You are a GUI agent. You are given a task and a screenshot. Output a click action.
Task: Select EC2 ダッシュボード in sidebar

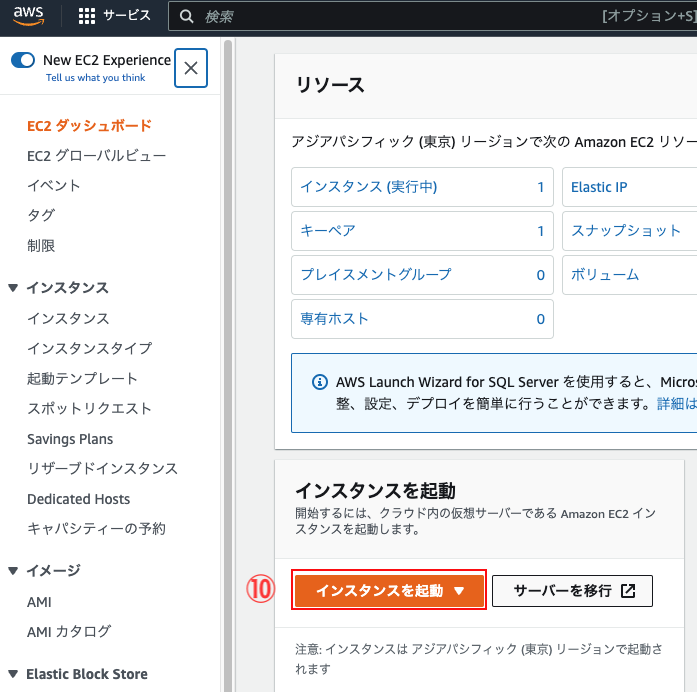[89, 126]
